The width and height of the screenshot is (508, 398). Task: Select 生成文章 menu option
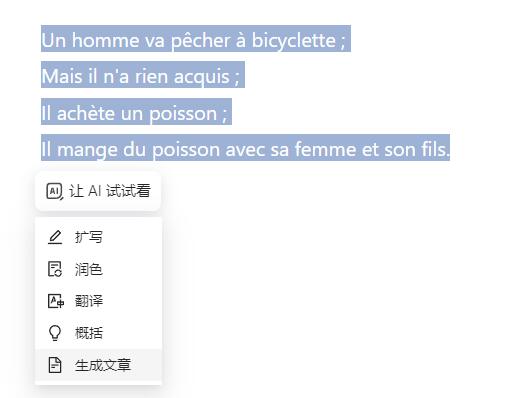tap(98, 365)
